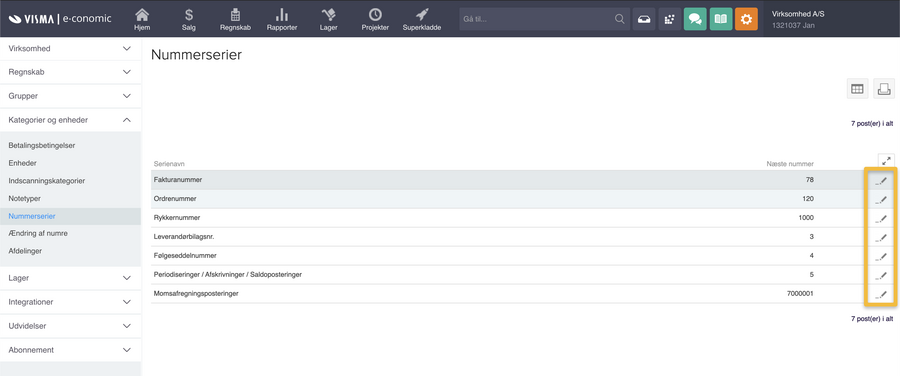The width and height of the screenshot is (900, 376).
Task: Click the Virksomhed A/S account name
Action: [x=798, y=14]
